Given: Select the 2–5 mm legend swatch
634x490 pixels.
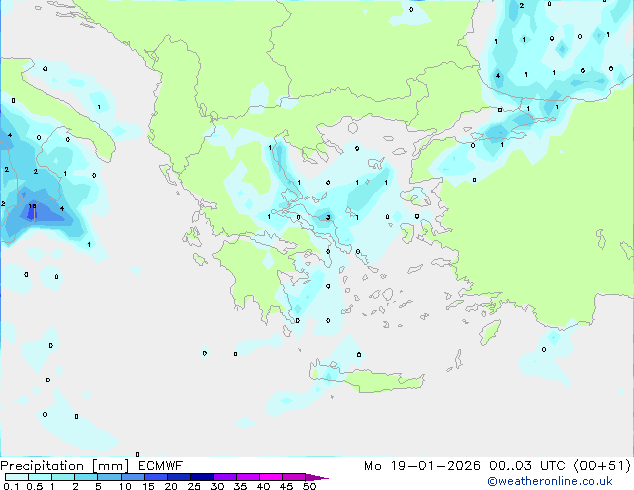Looking at the screenshot, I should (86, 477).
